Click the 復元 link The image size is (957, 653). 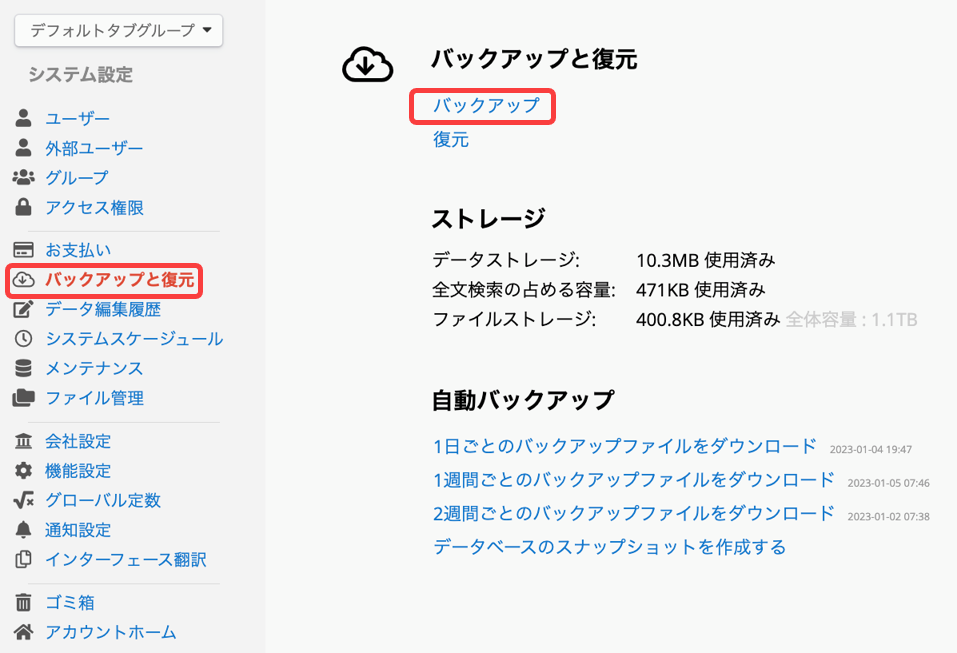pyautogui.click(x=451, y=140)
